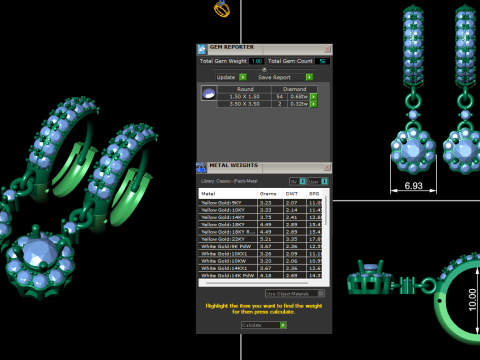Click the small gold ring icon at top

pyautogui.click(x=222, y=9)
